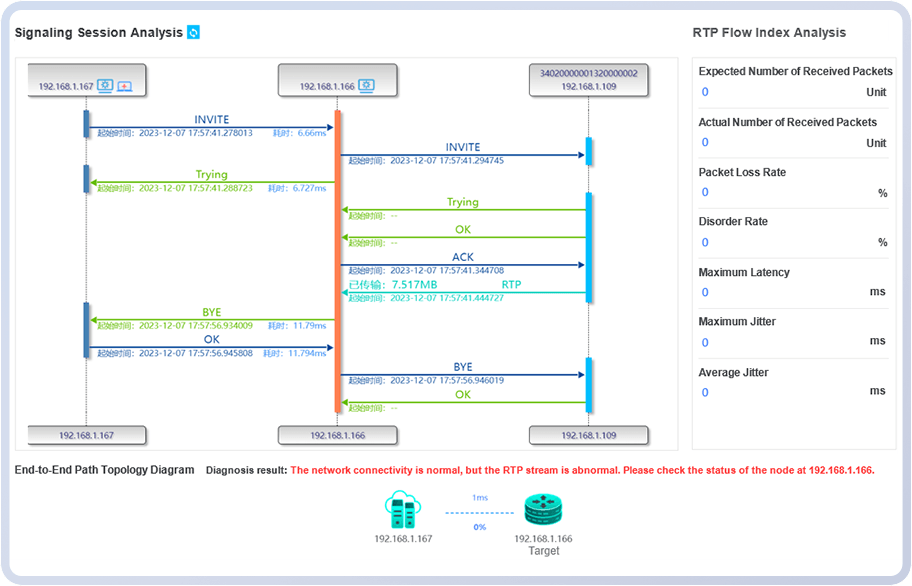Select the Packet Loss Rate value
Image resolution: width=912 pixels, height=586 pixels.
705,192
